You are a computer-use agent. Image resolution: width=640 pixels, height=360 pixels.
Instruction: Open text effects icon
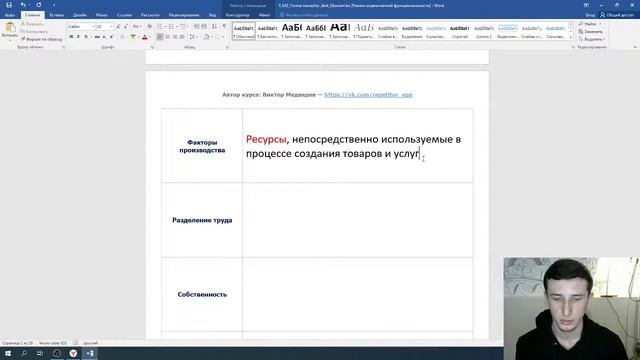click(x=122, y=37)
